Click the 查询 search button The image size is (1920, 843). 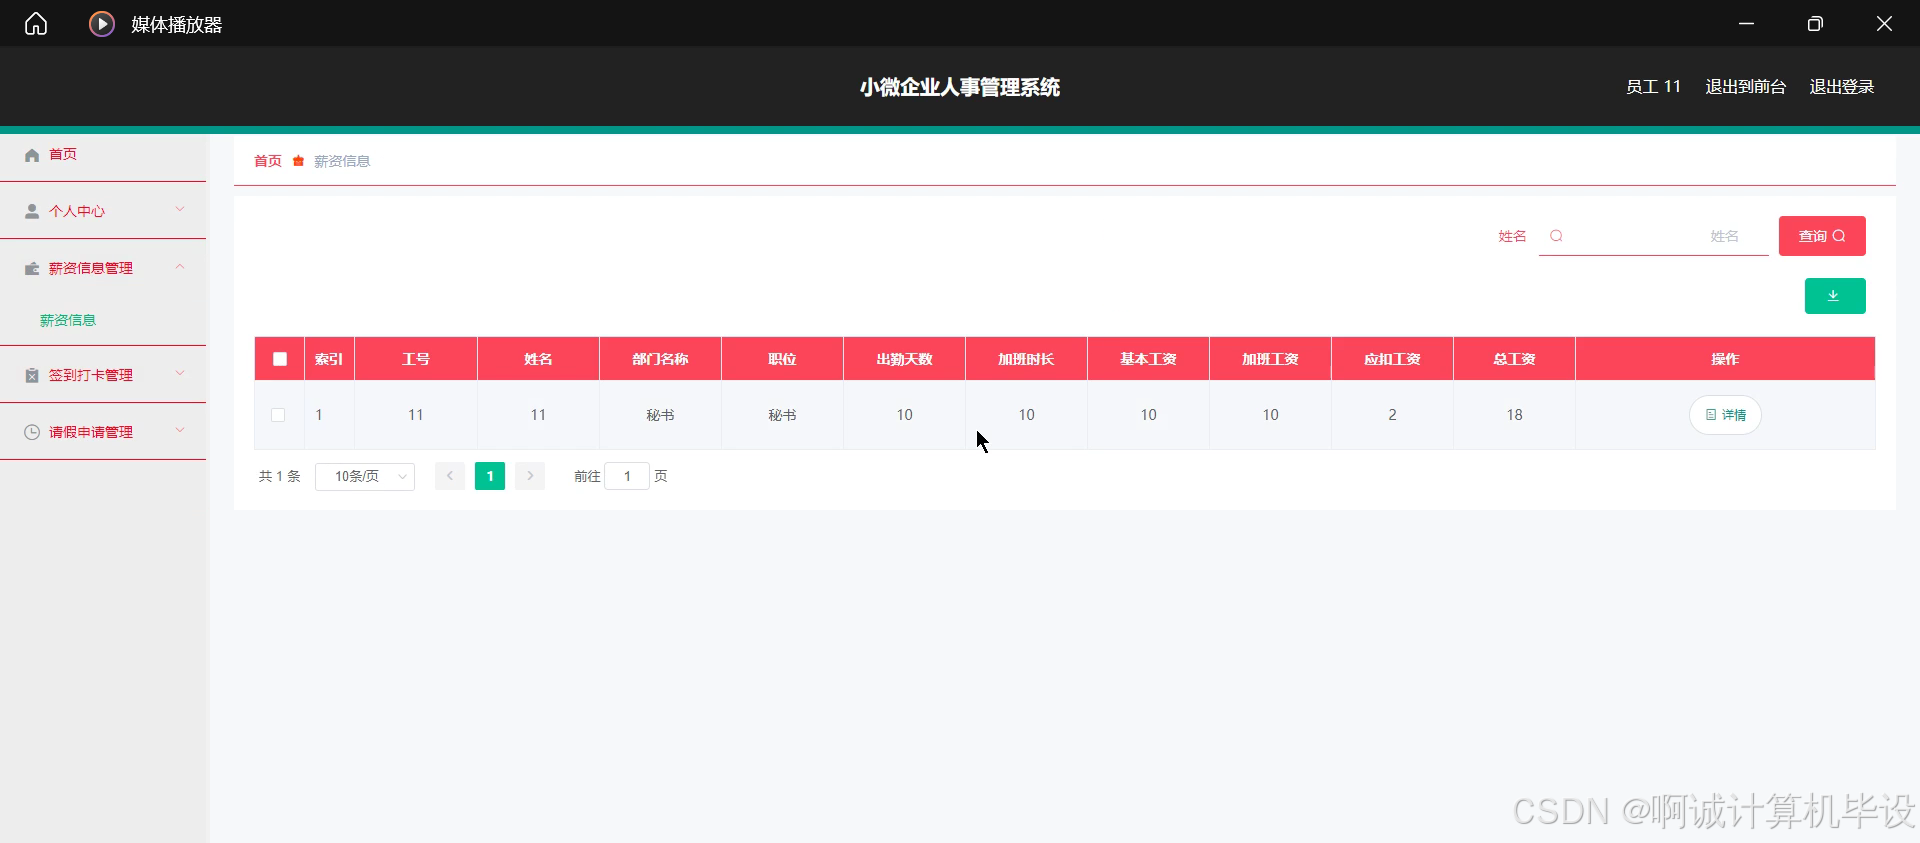(x=1822, y=236)
